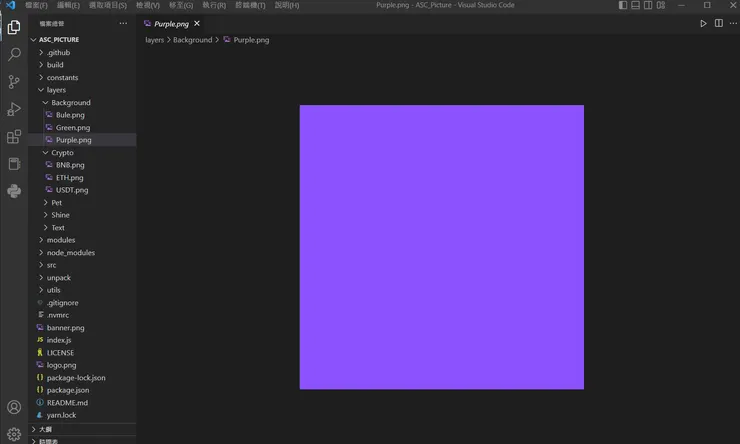740x444 pixels.
Task: Expand the Shine folder
Action: pyautogui.click(x=82, y=215)
